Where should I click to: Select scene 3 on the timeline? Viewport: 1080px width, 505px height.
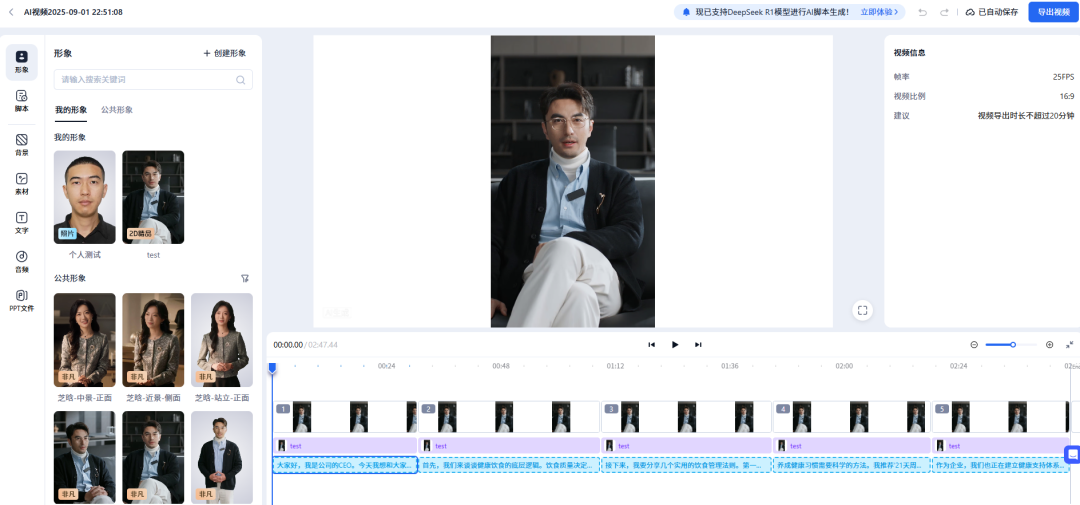coord(687,417)
